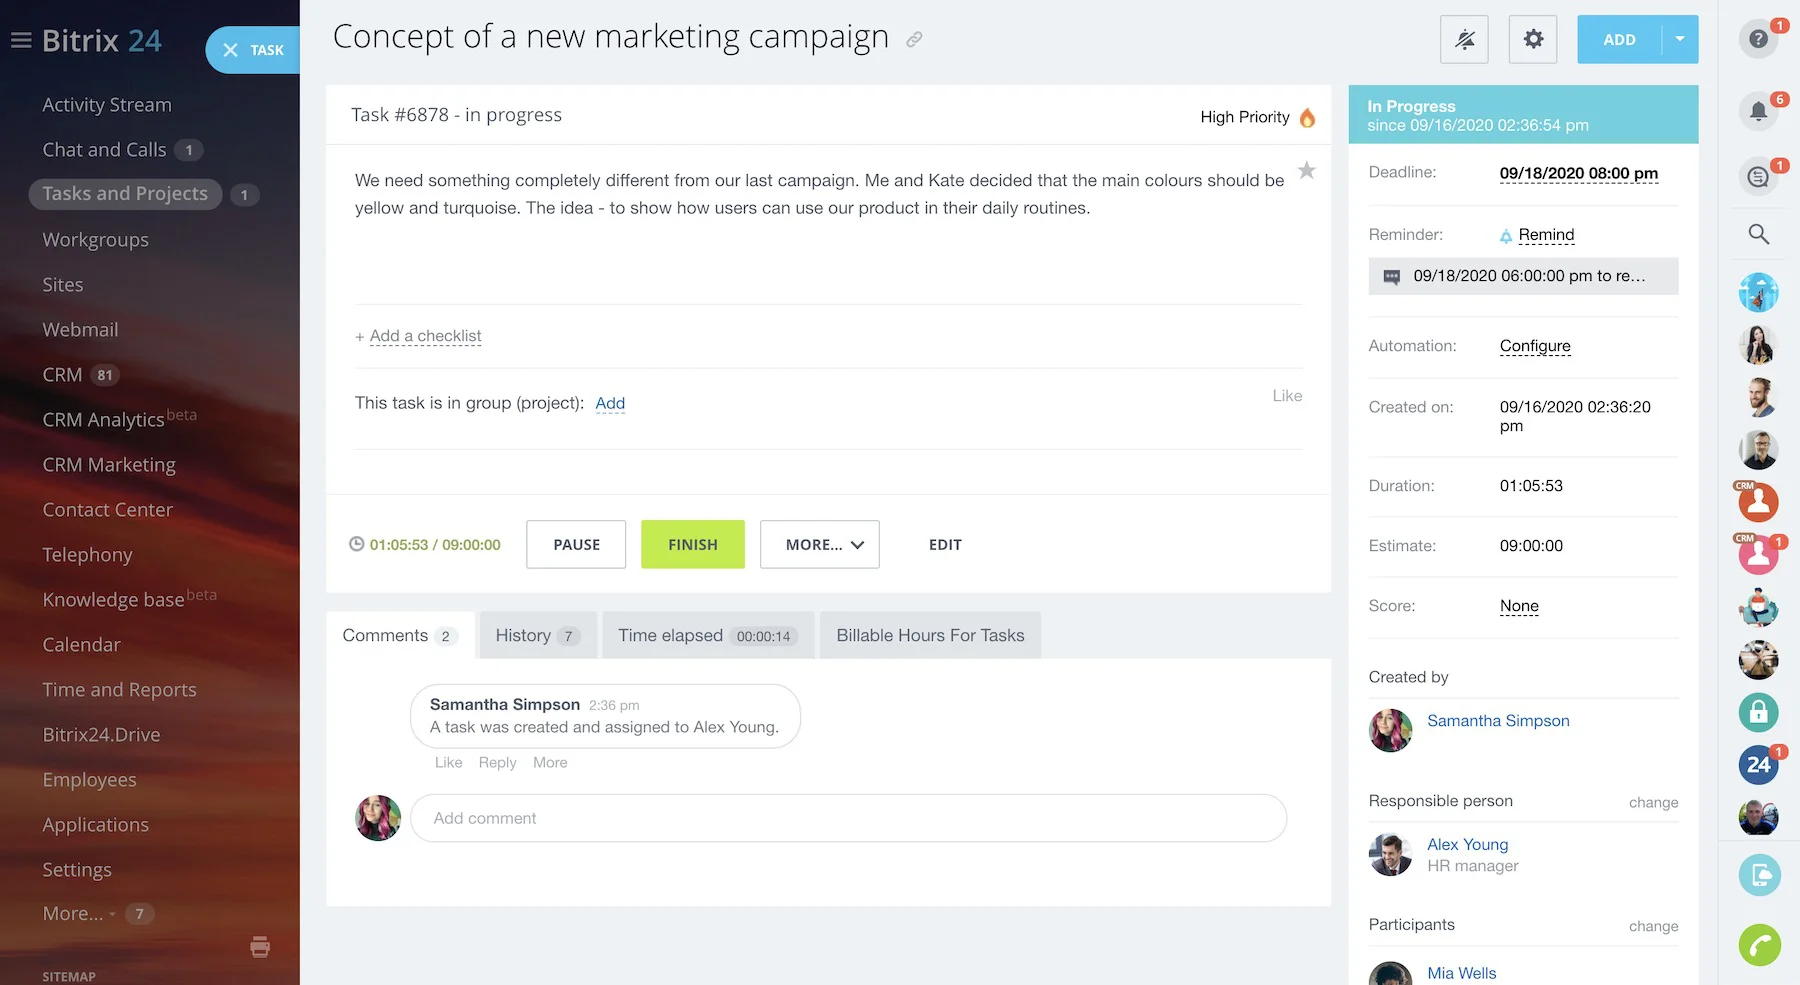1800x985 pixels.
Task: Click the notifications bell icon
Action: [1758, 112]
